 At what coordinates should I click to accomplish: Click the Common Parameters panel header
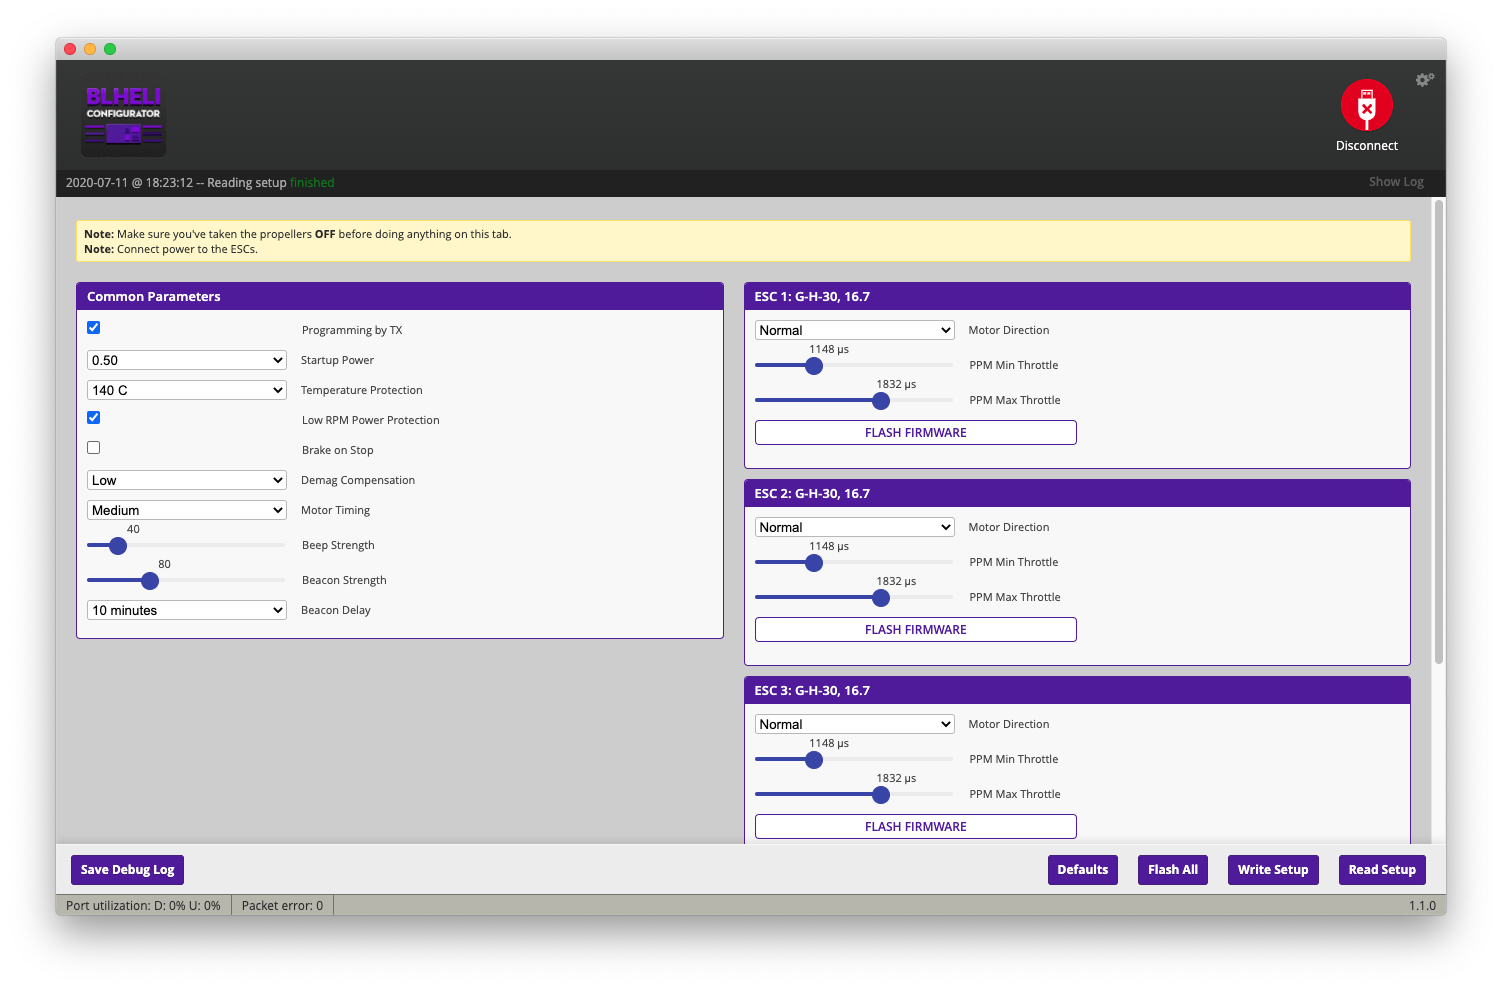point(400,296)
